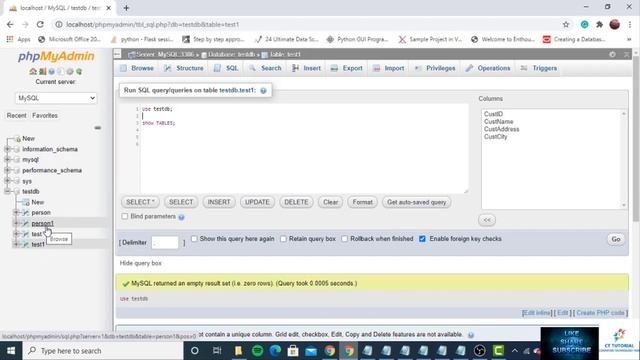
Task: Bookmark this page with the star icon
Action: point(566,24)
